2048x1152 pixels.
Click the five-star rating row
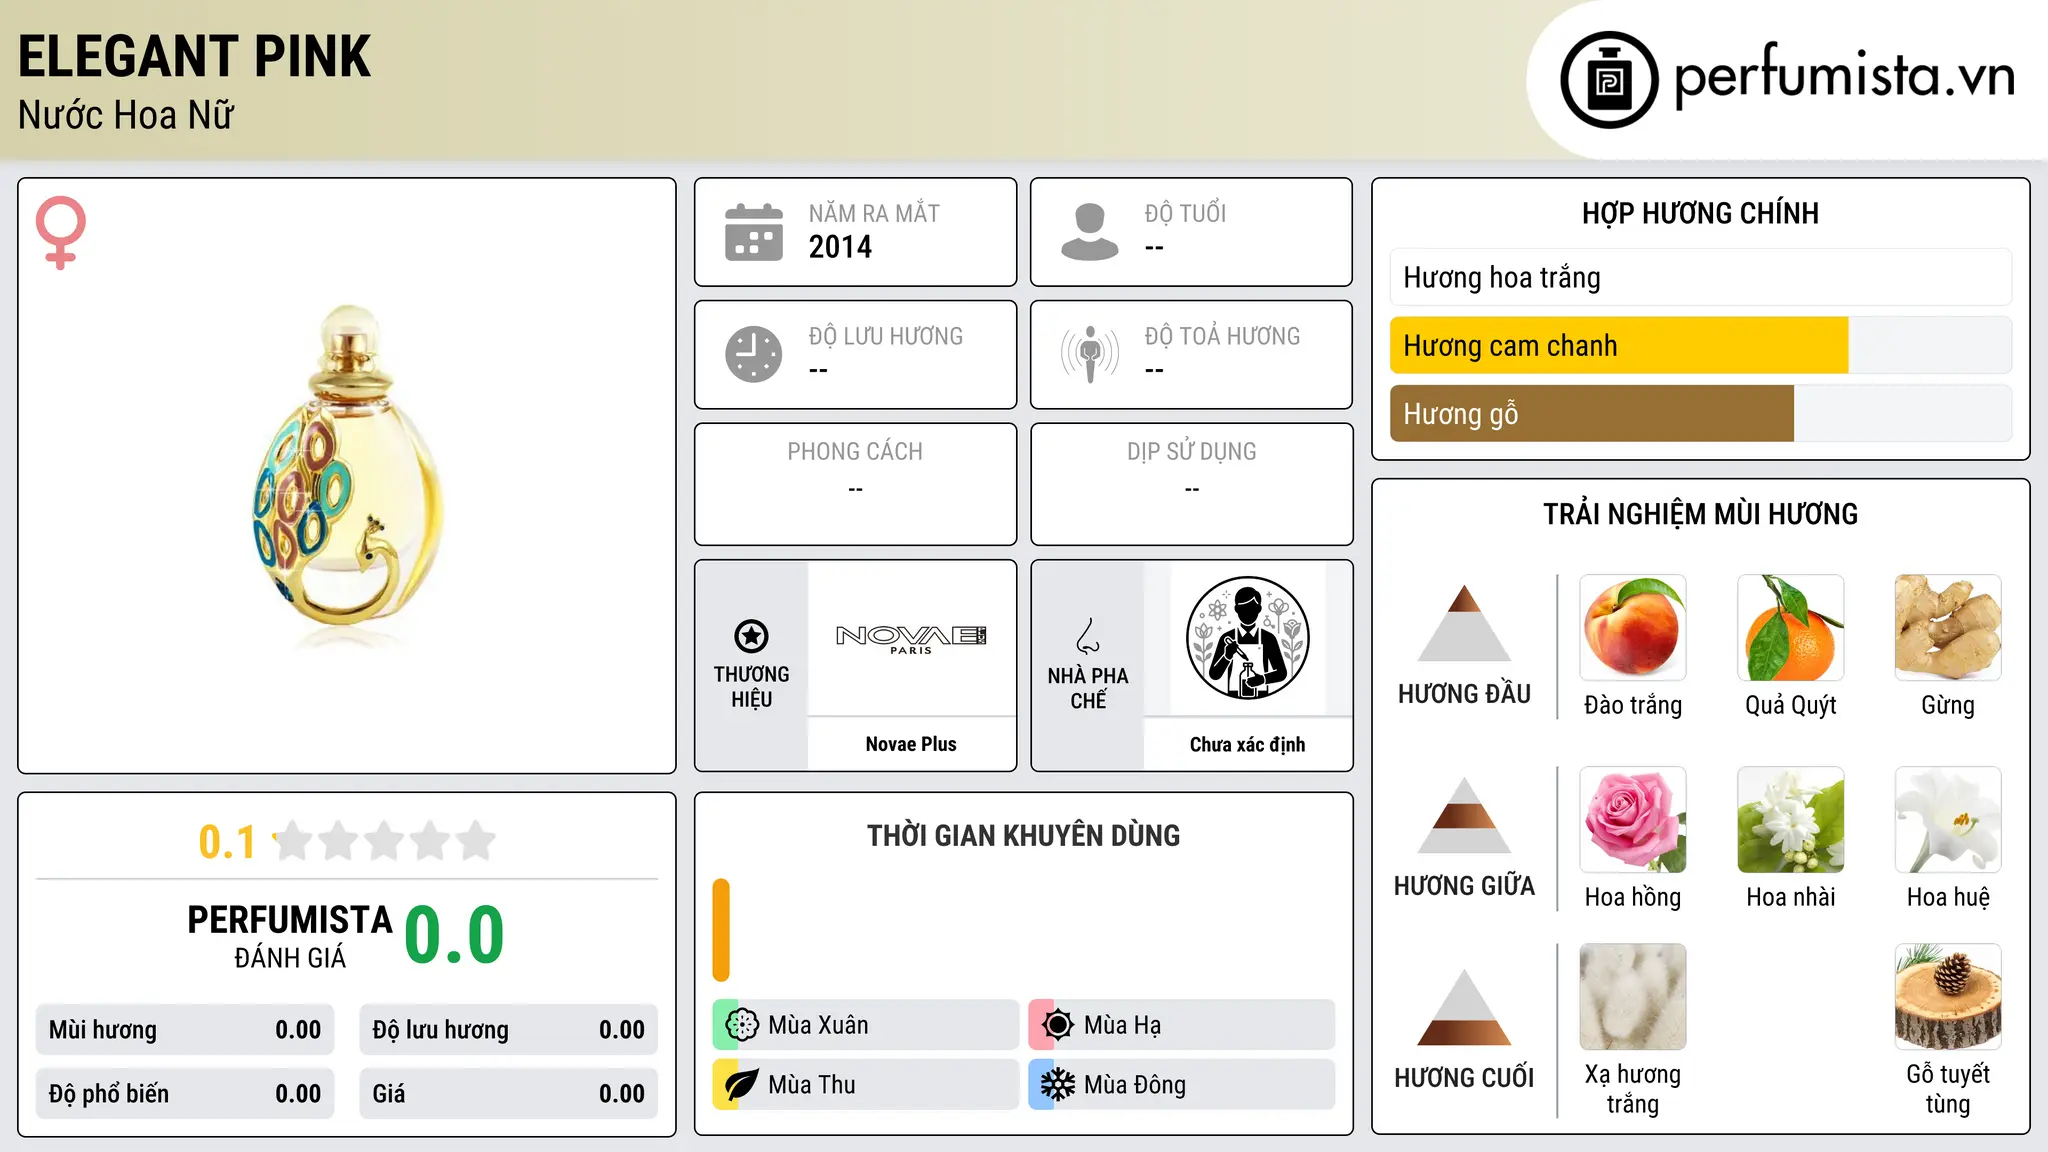coord(385,842)
